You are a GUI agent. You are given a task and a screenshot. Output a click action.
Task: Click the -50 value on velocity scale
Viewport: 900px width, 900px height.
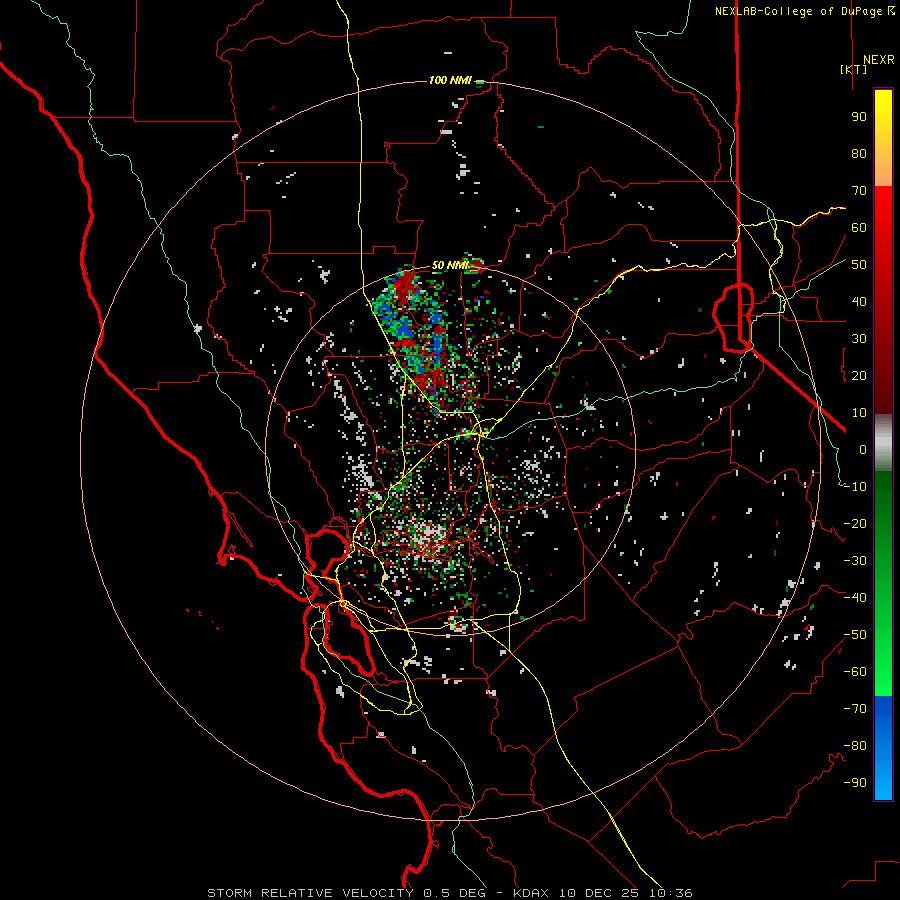(x=855, y=635)
